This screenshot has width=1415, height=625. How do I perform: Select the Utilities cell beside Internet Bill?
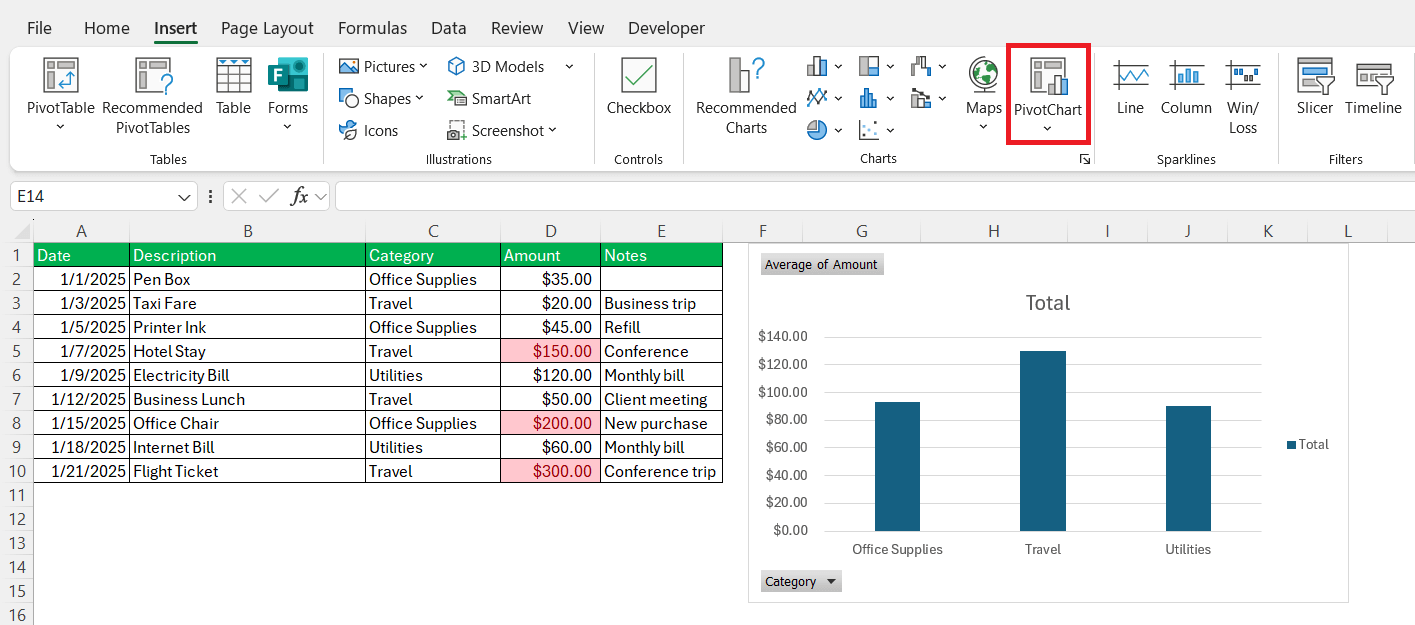(433, 447)
